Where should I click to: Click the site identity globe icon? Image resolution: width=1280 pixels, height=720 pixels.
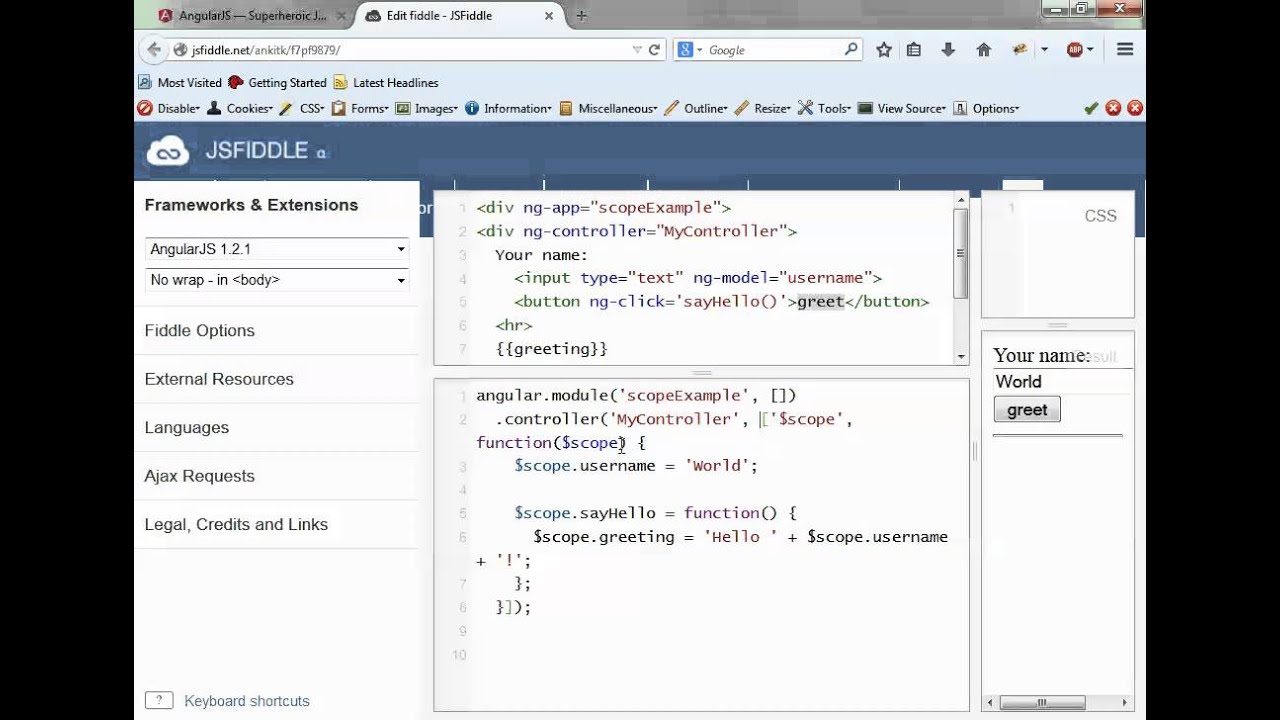pos(180,50)
